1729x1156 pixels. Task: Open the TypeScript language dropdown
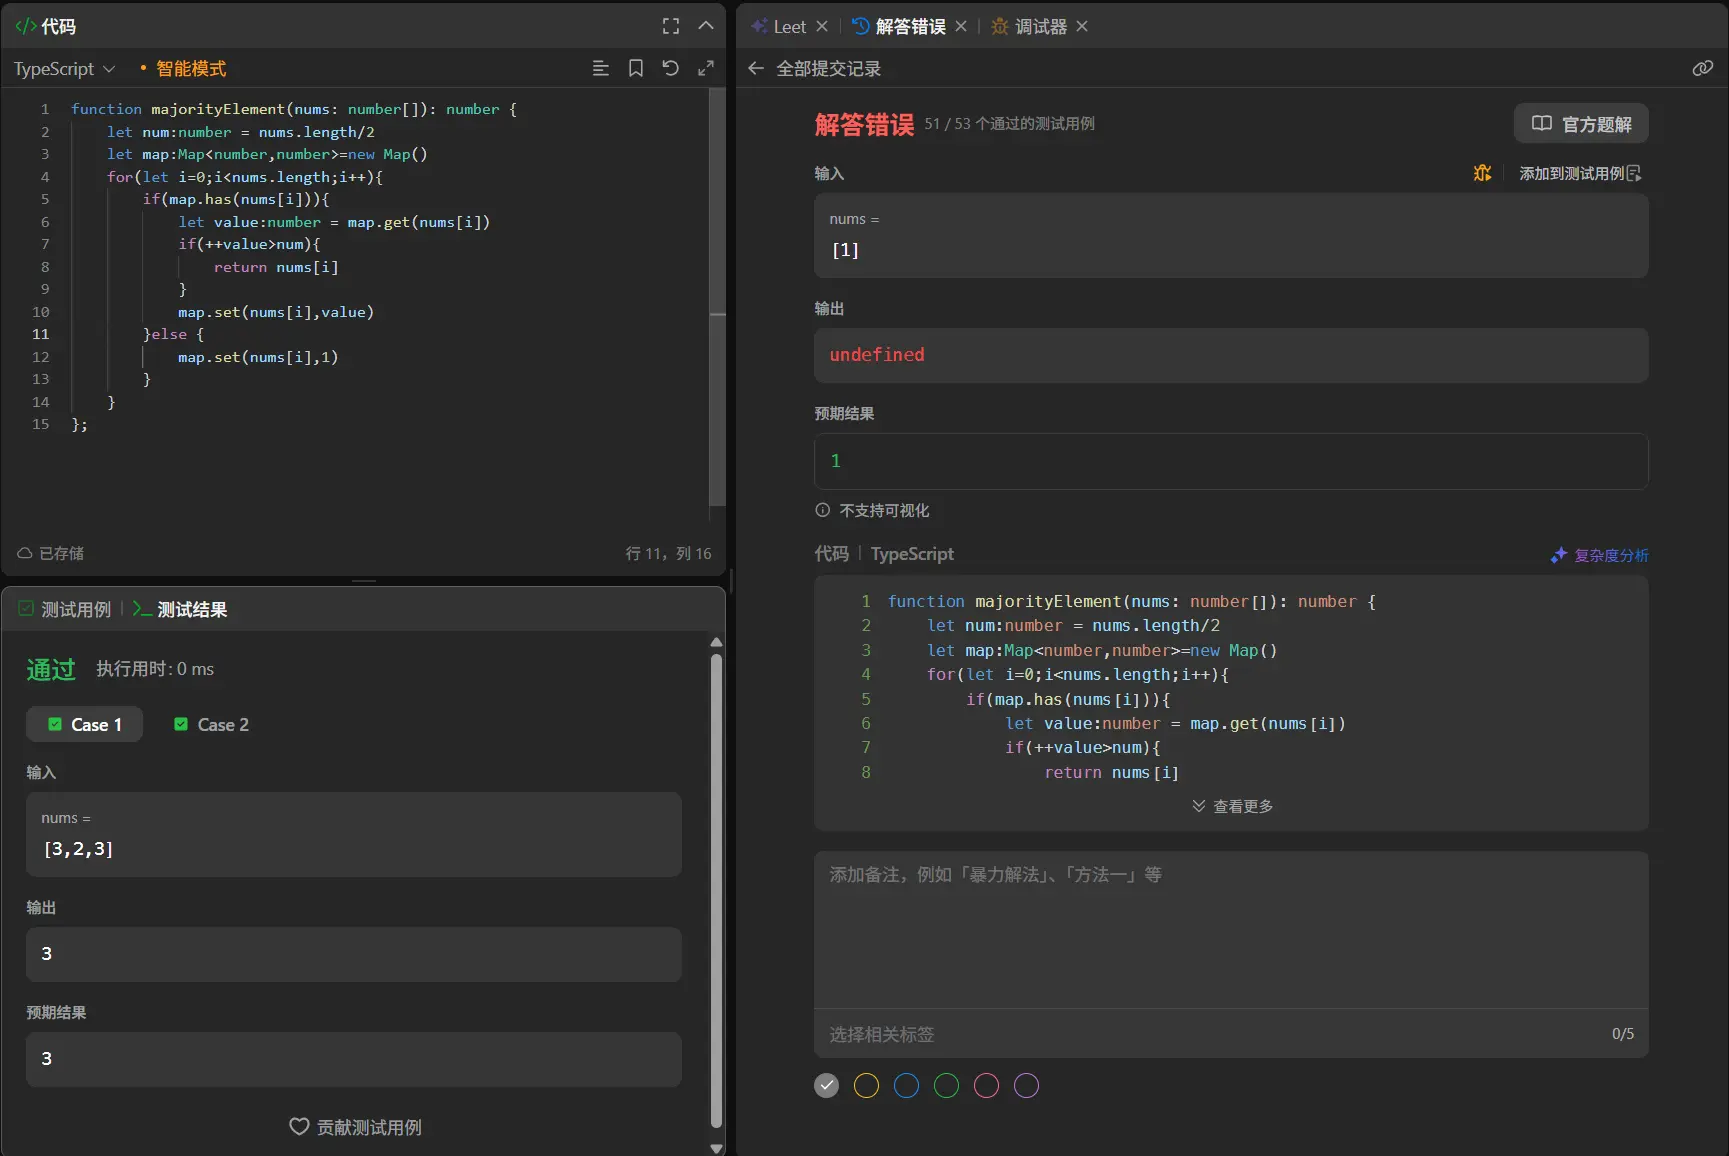[x=64, y=68]
